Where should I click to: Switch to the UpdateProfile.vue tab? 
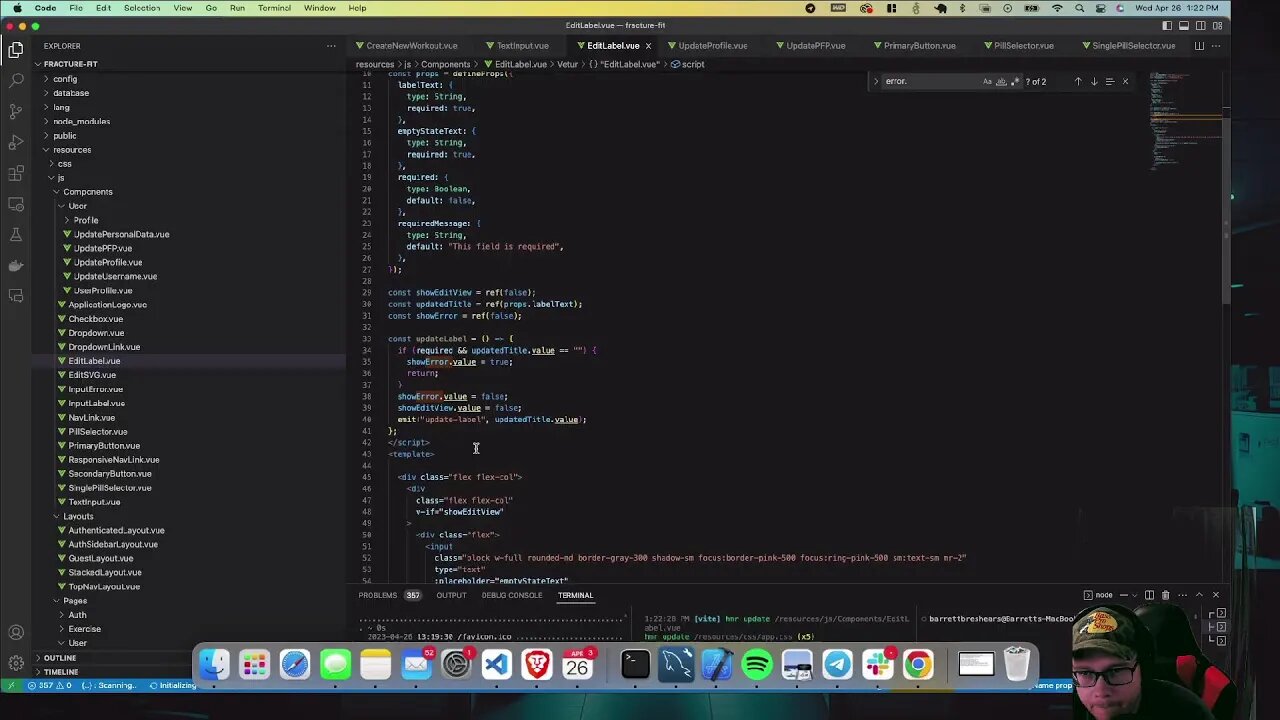[713, 46]
